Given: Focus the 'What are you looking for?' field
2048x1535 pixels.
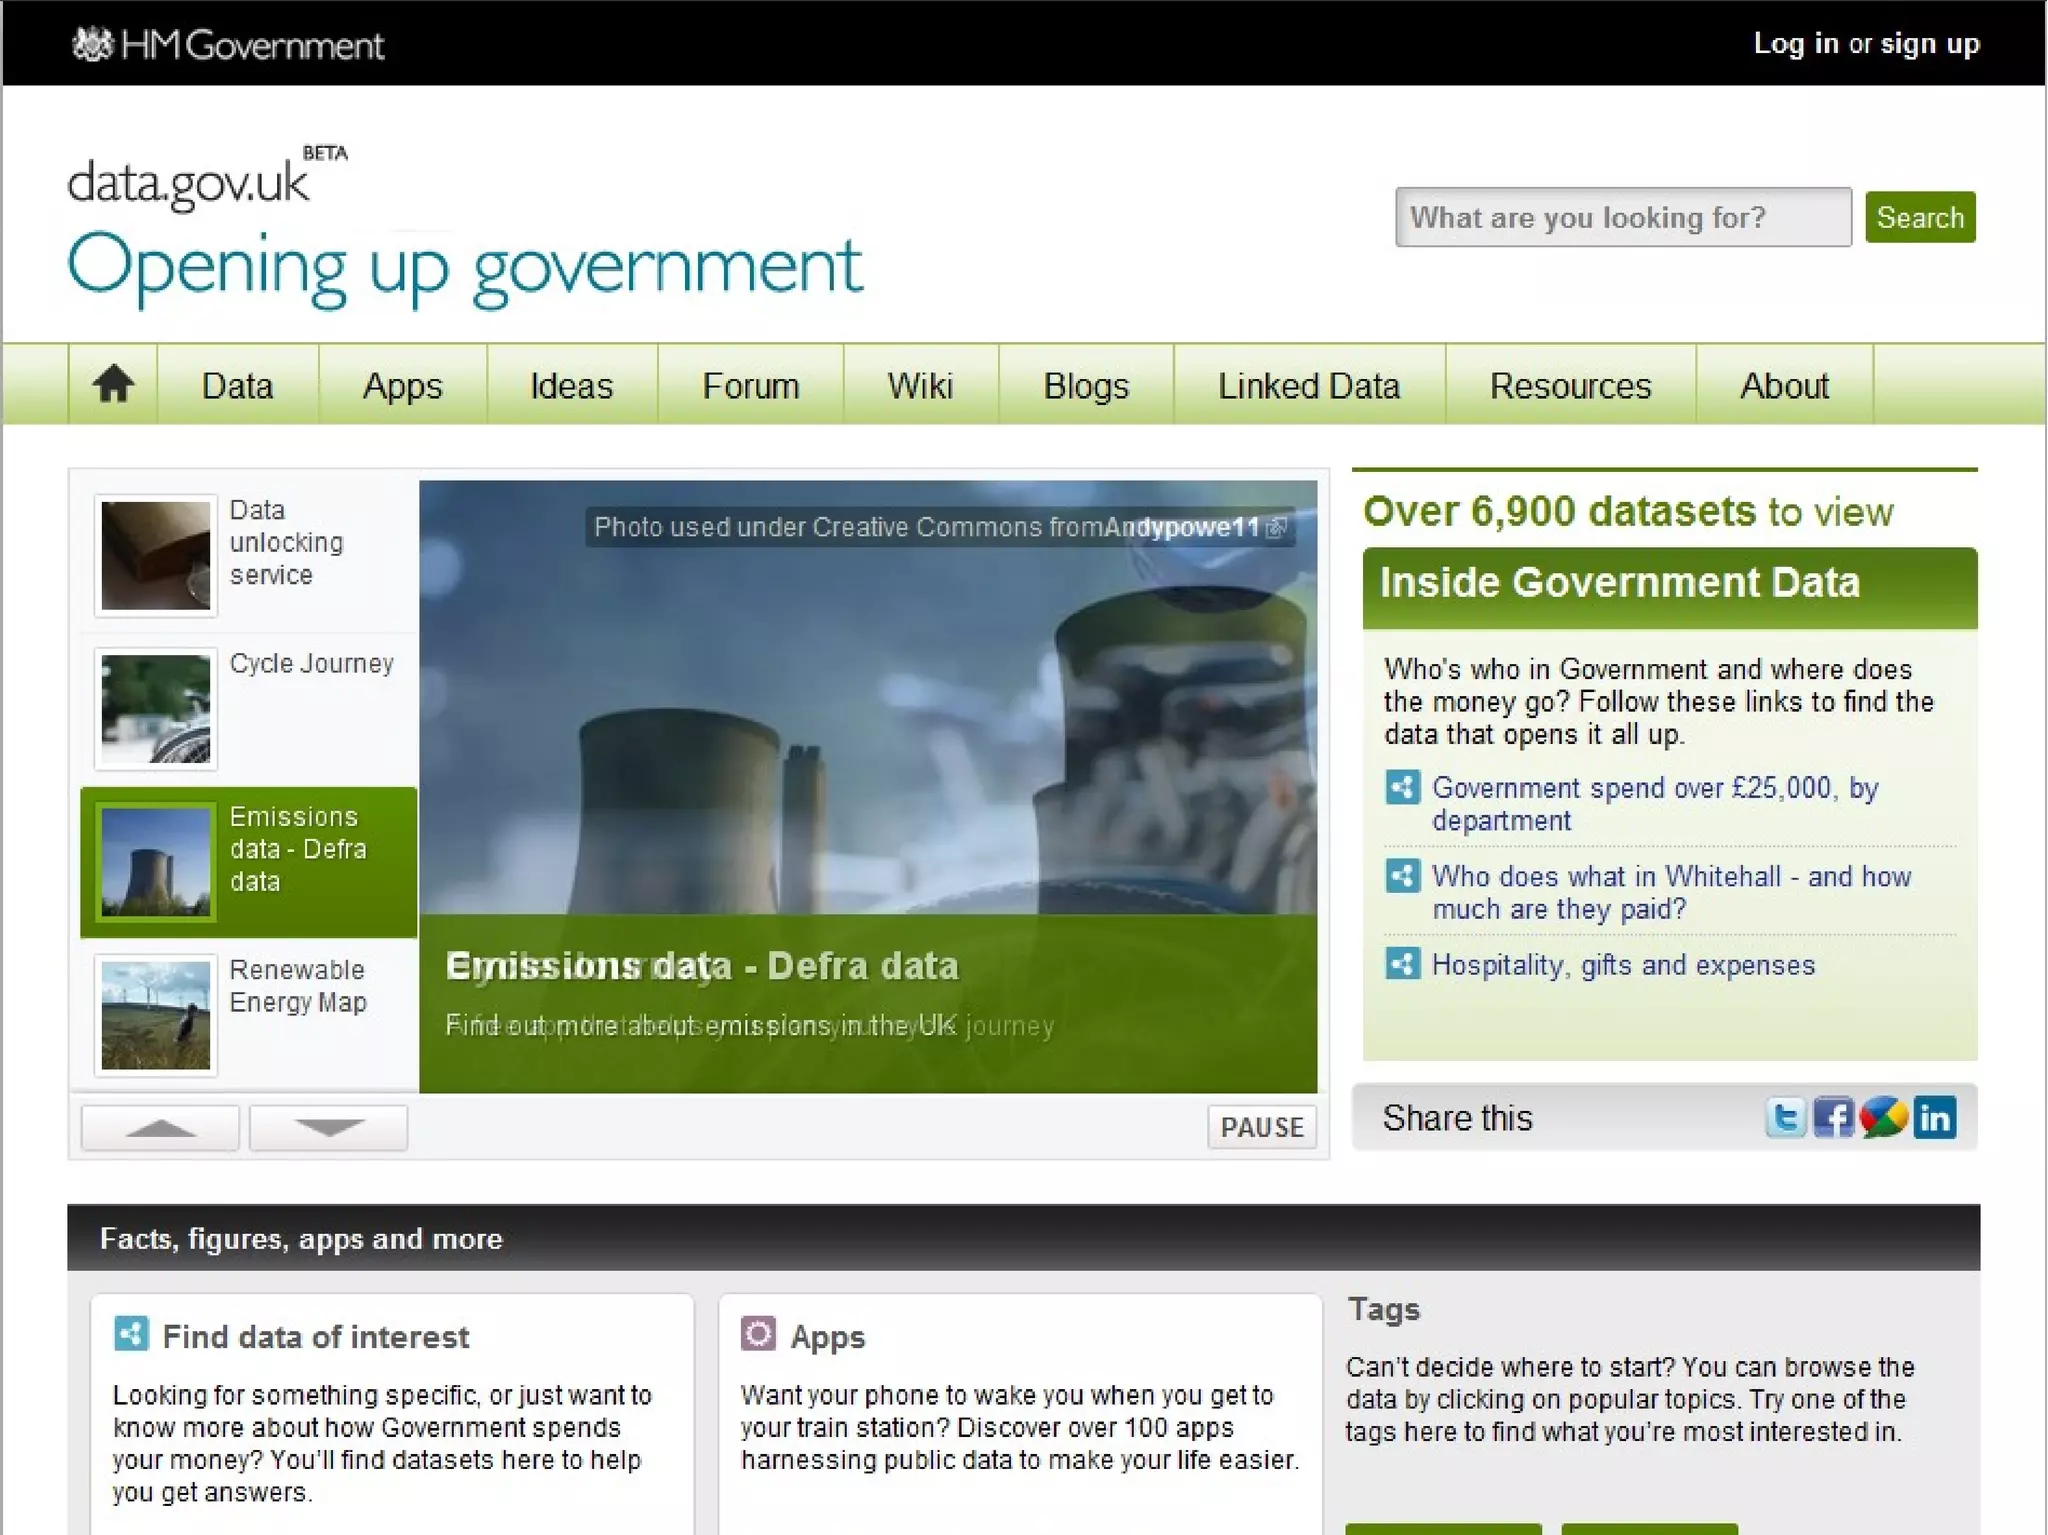Looking at the screenshot, I should (1622, 217).
